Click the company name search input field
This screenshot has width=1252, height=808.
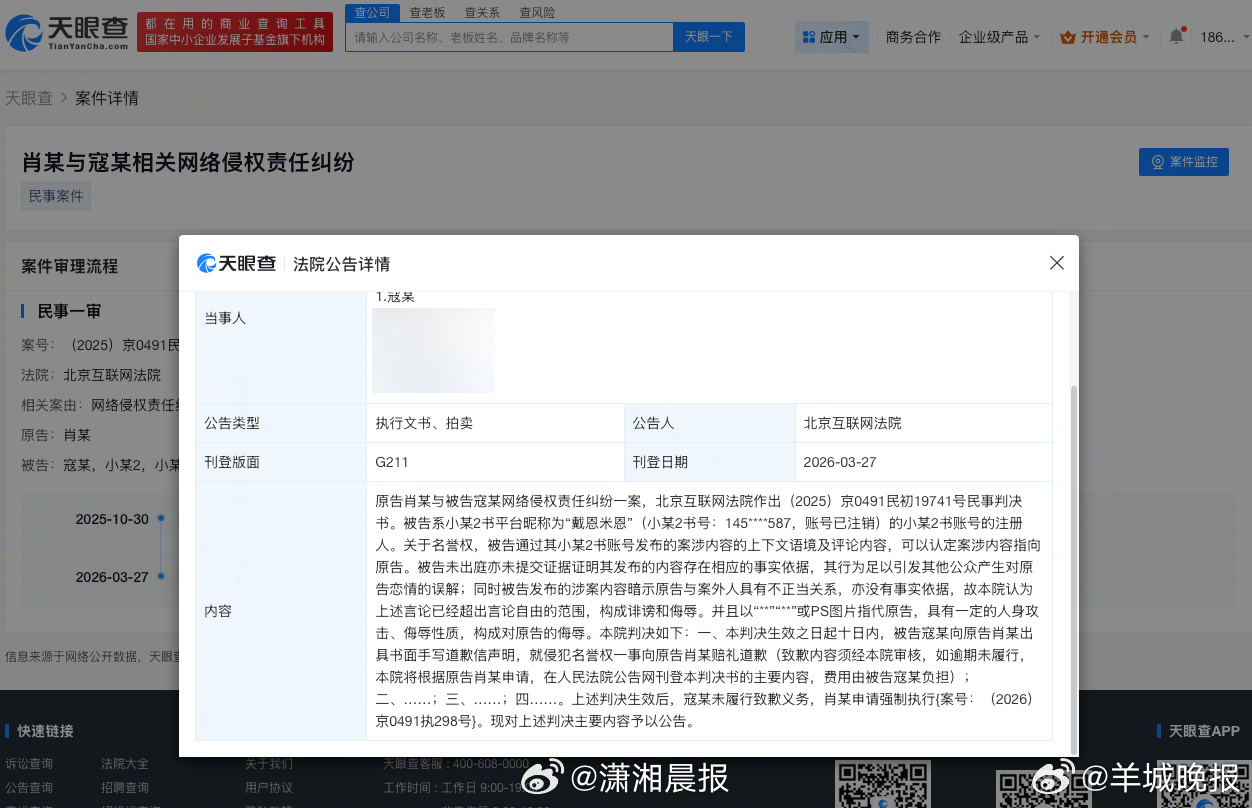[x=508, y=37]
